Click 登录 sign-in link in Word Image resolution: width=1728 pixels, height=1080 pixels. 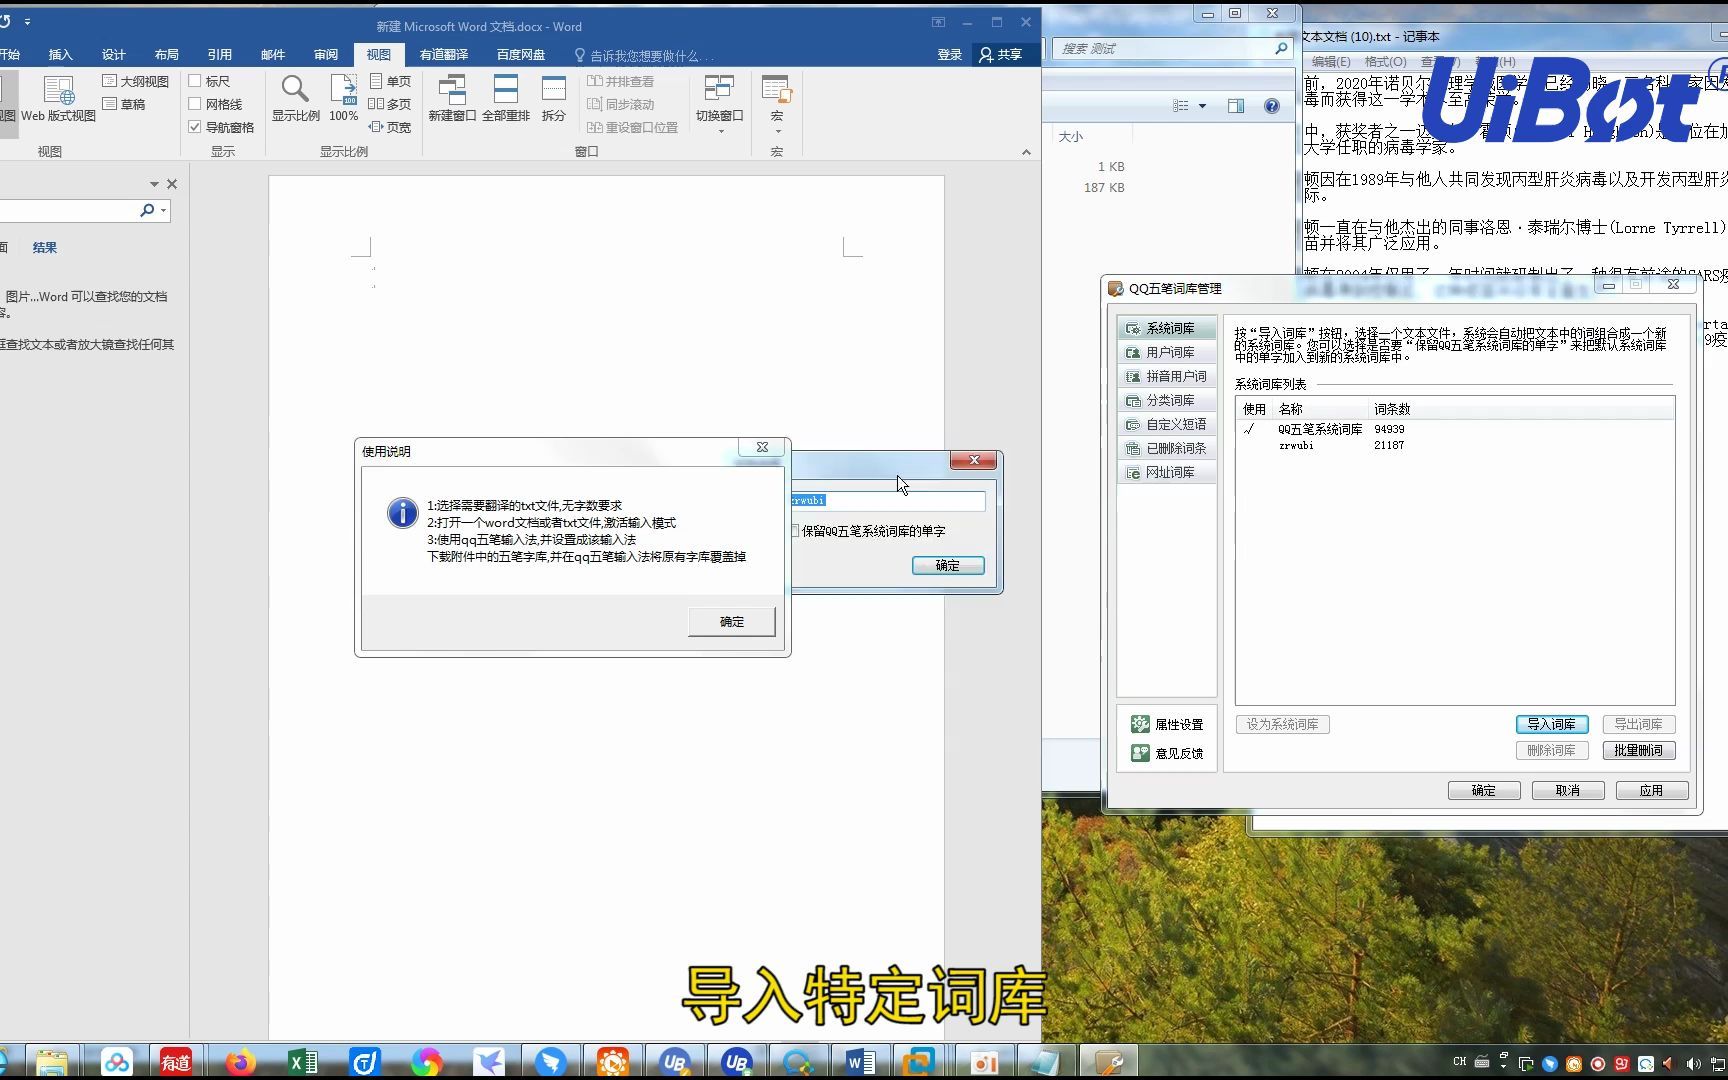coord(949,54)
